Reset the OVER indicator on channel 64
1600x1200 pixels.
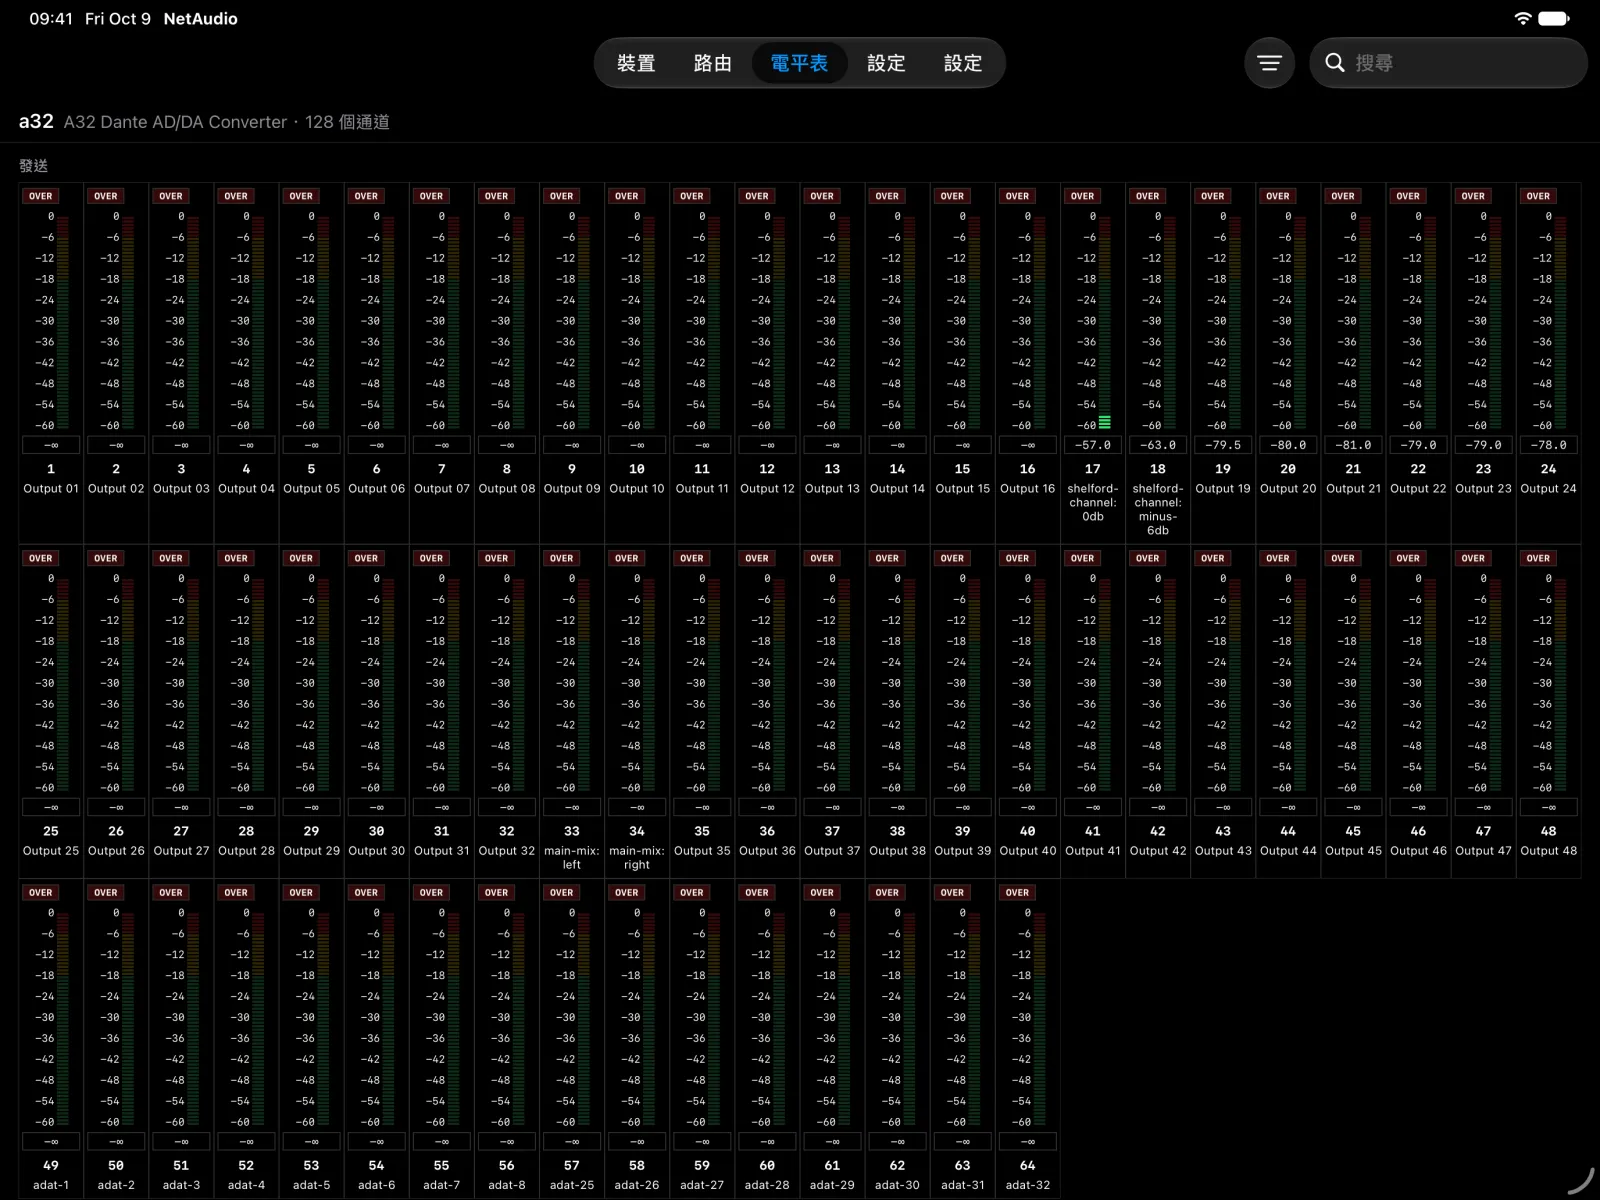(x=1018, y=892)
